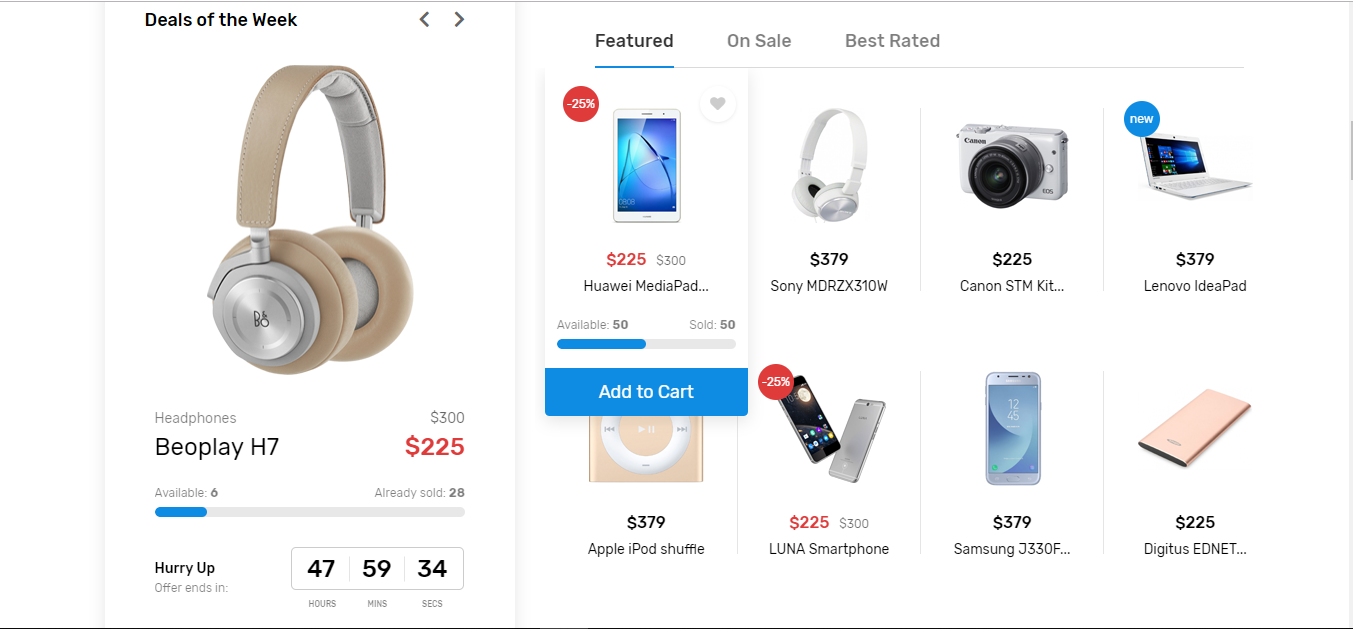
Task: Click Add to Cart for Huawei MediaPad
Action: (x=646, y=391)
